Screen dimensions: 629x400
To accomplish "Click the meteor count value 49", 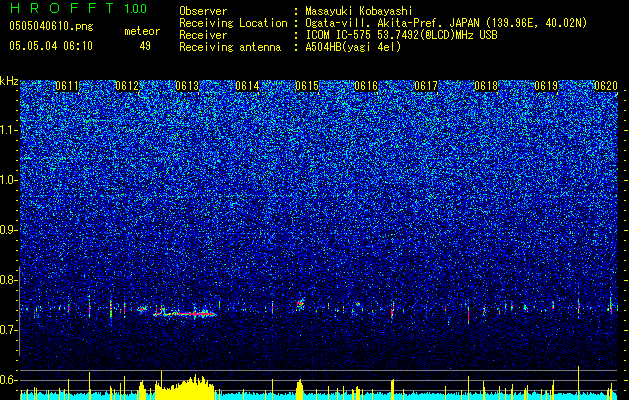I will pyautogui.click(x=145, y=46).
